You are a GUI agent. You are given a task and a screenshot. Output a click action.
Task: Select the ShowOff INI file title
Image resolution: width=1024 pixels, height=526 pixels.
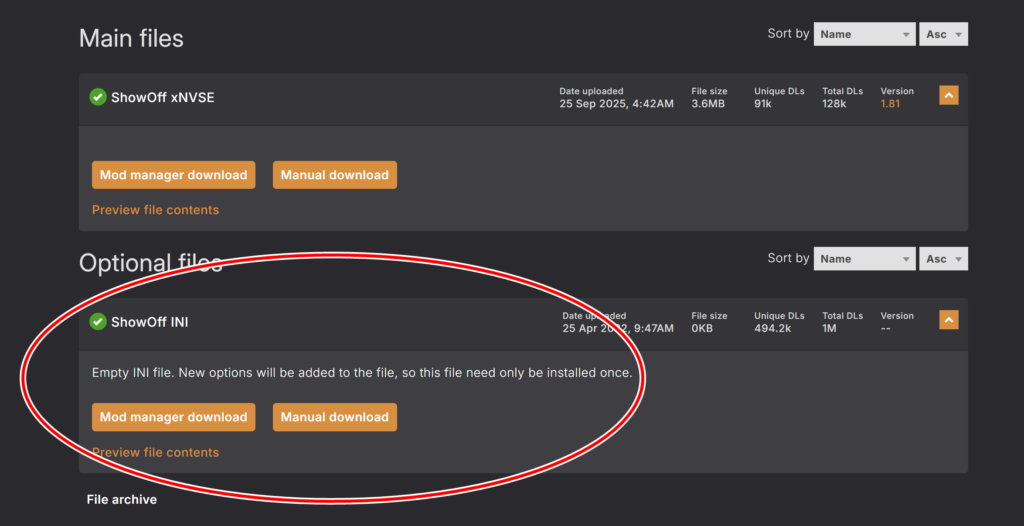click(149, 322)
